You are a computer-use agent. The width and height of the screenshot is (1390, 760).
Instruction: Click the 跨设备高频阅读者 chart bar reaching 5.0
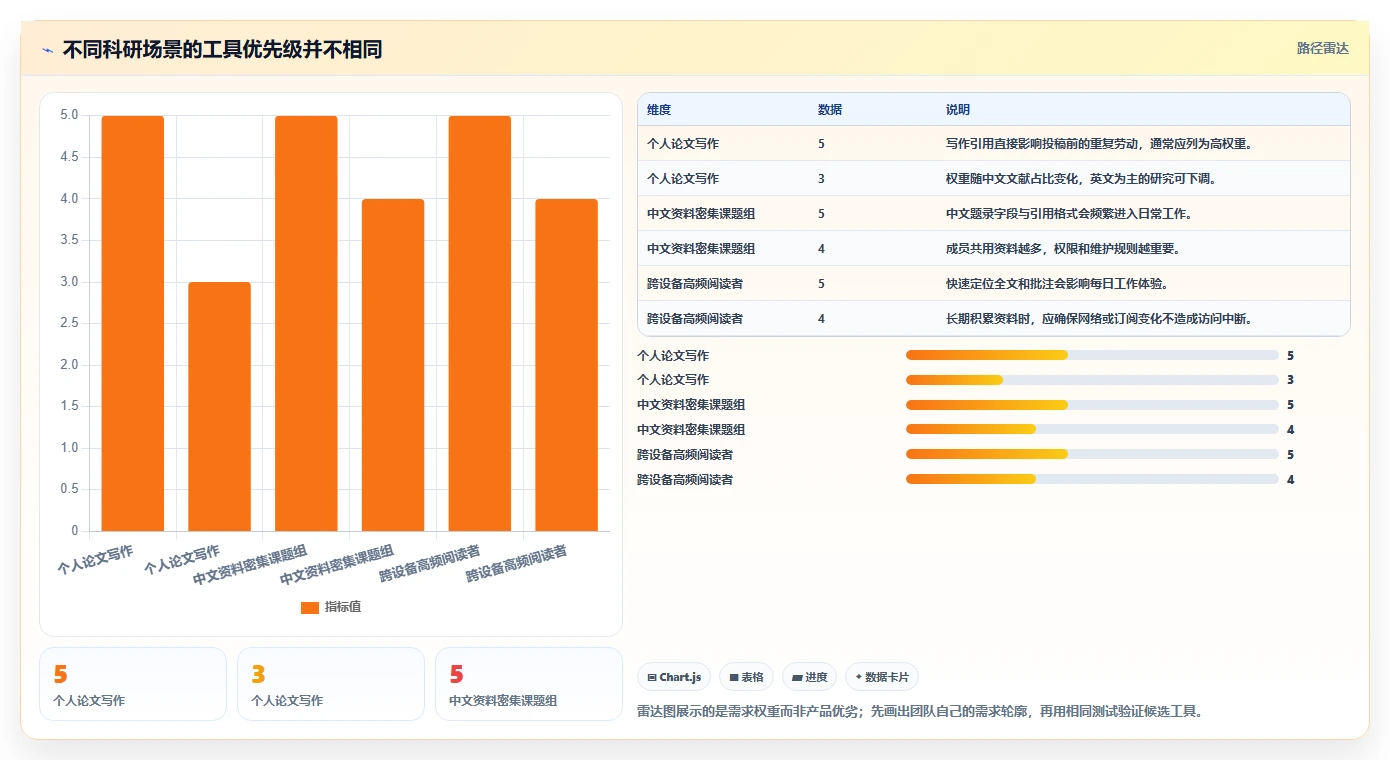pos(480,323)
